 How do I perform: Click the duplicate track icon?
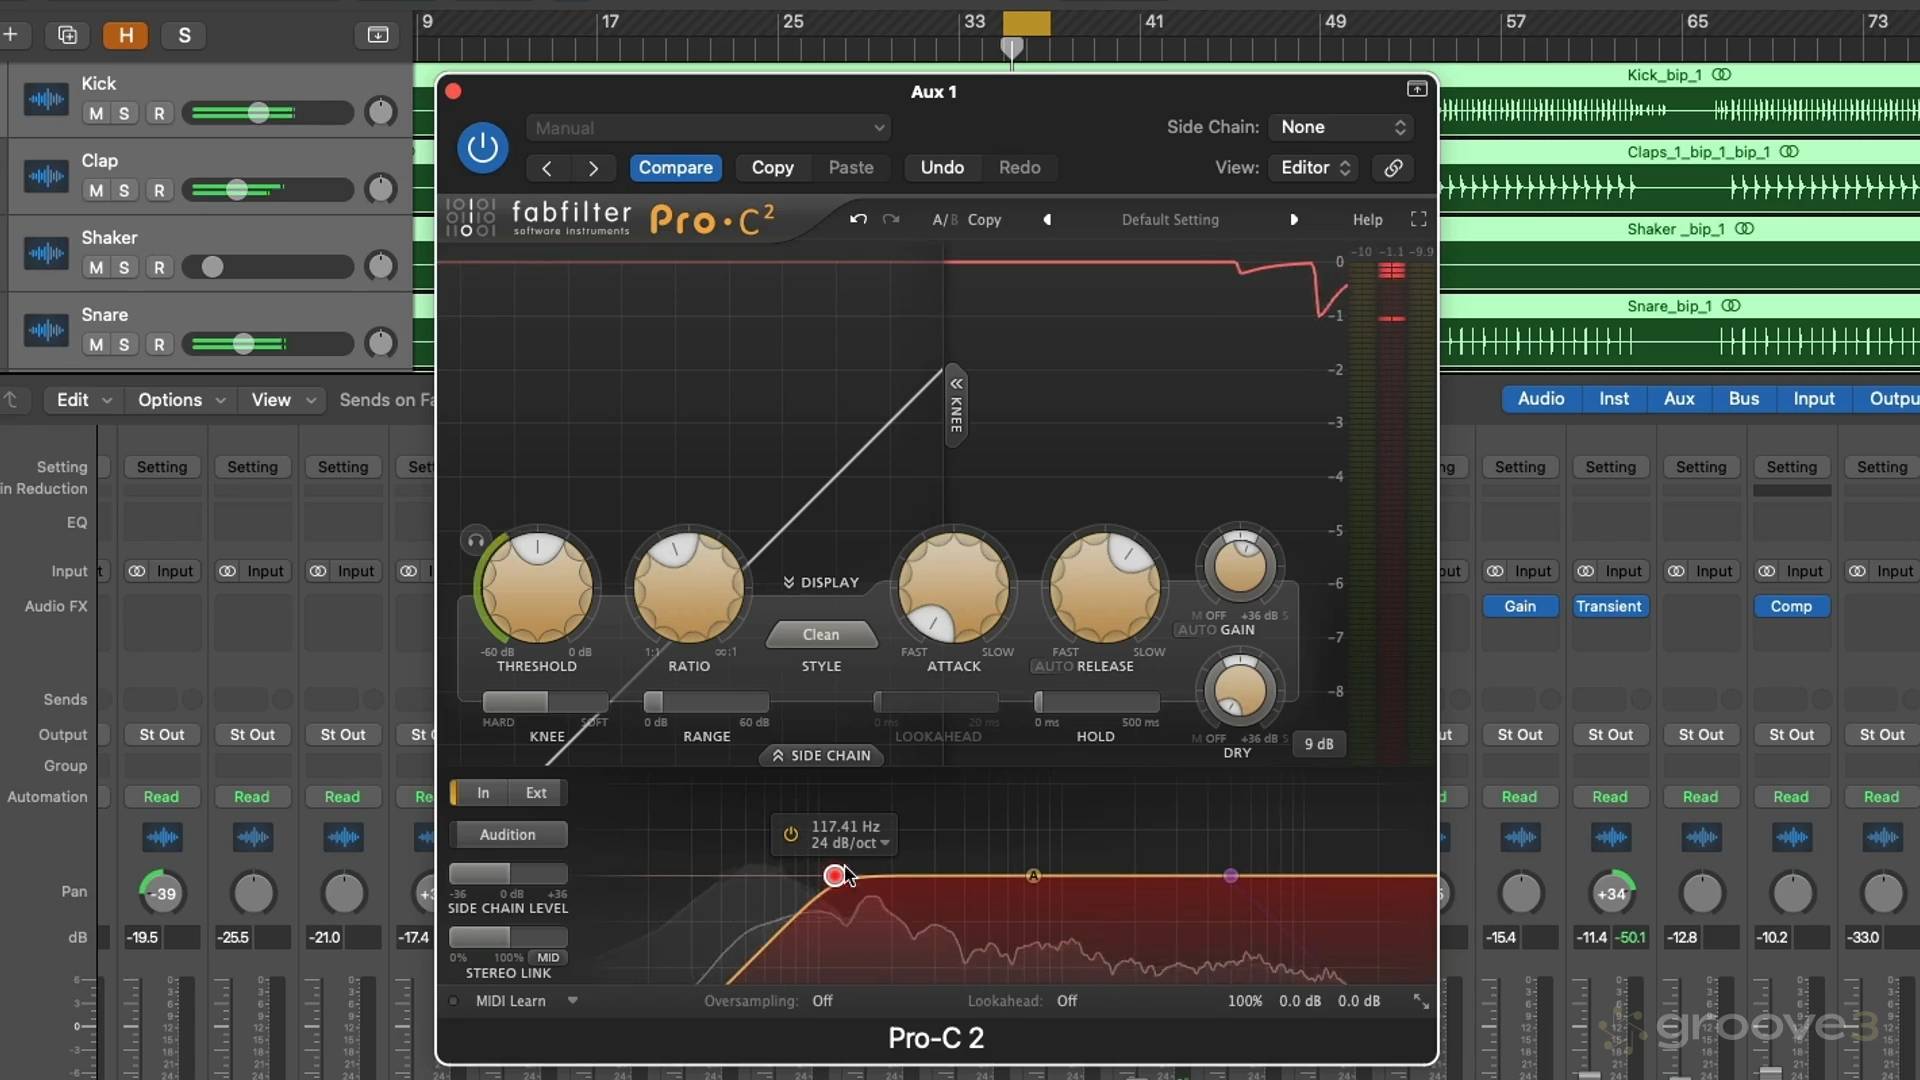coord(67,35)
